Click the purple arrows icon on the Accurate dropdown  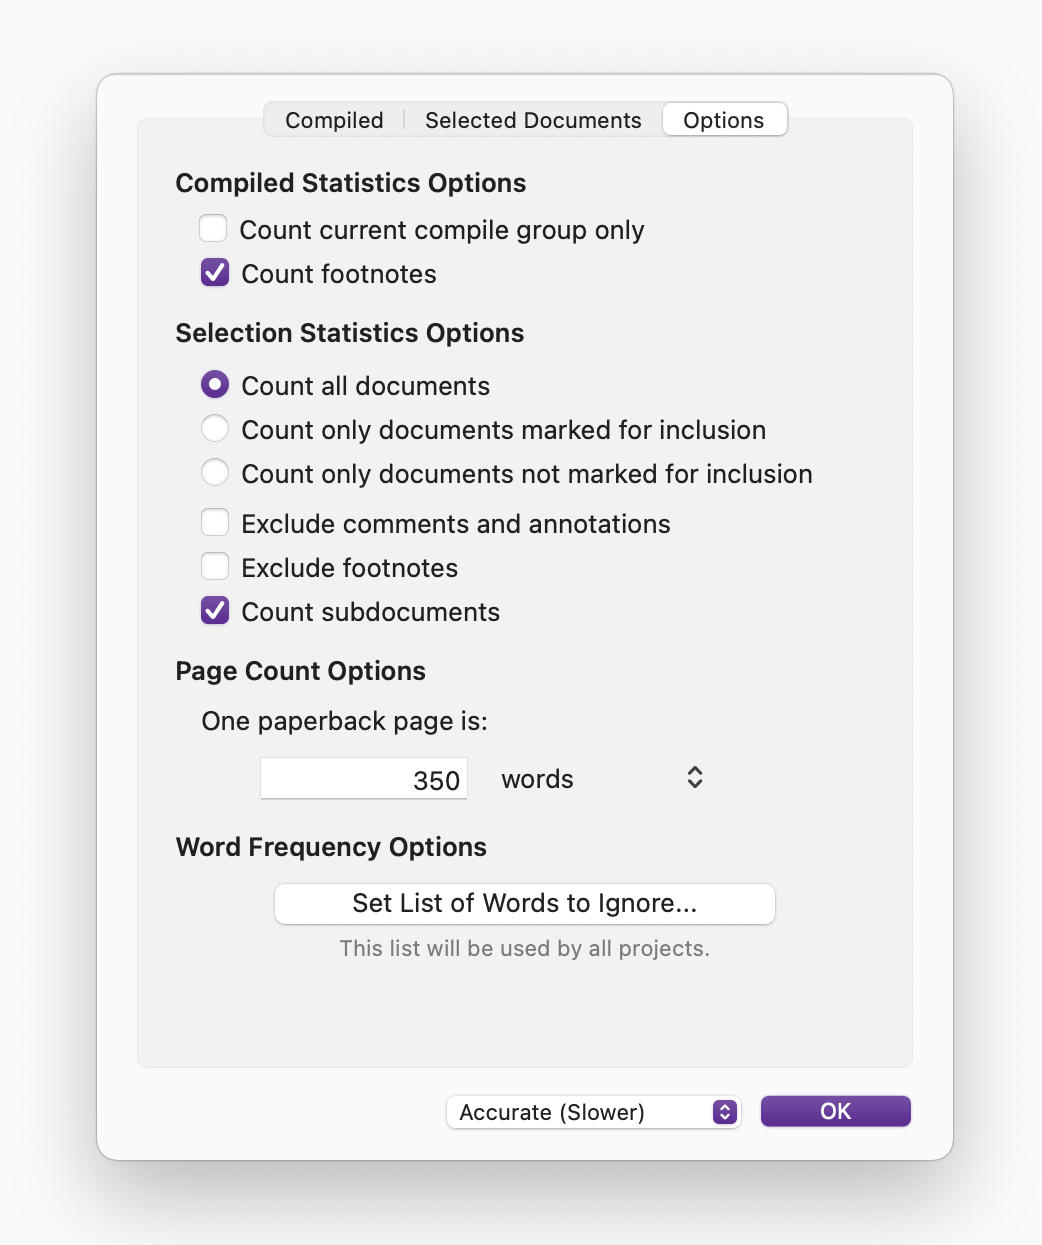(x=725, y=1112)
